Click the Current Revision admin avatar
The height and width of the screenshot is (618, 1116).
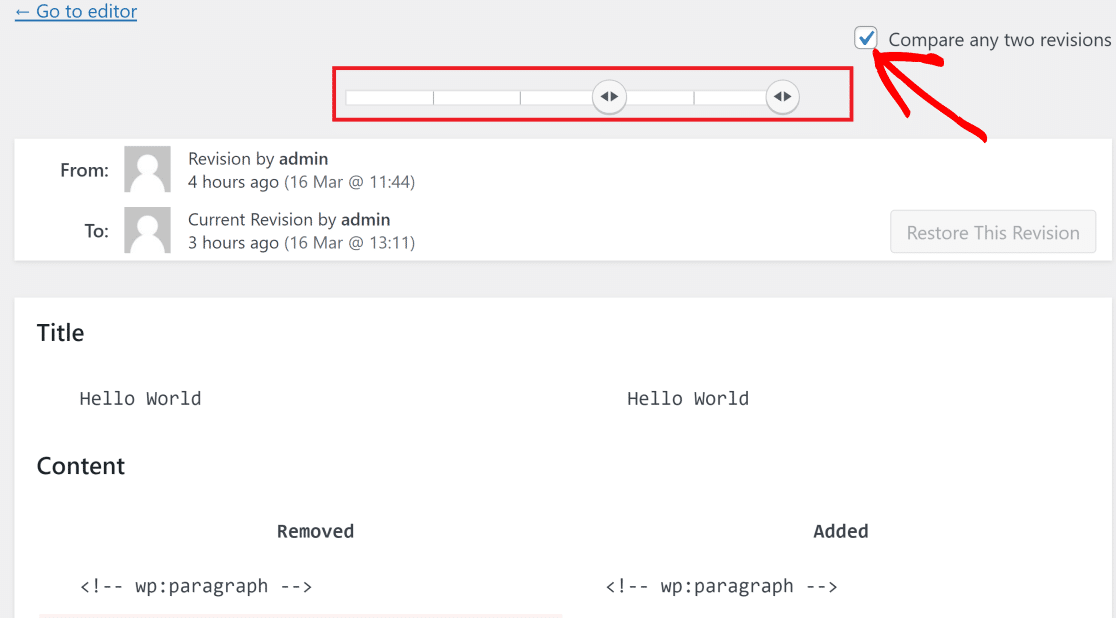(147, 230)
